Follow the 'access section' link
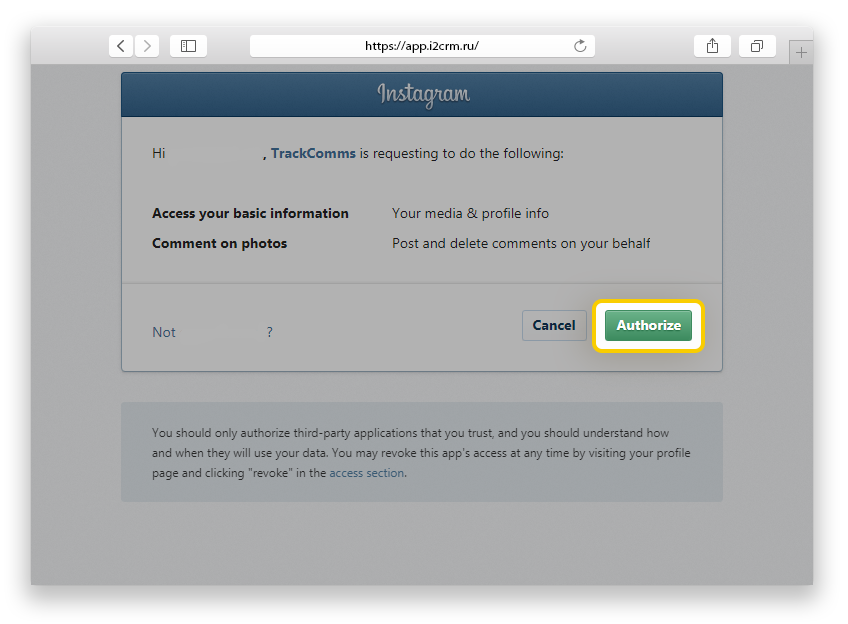848x624 pixels. pos(367,473)
